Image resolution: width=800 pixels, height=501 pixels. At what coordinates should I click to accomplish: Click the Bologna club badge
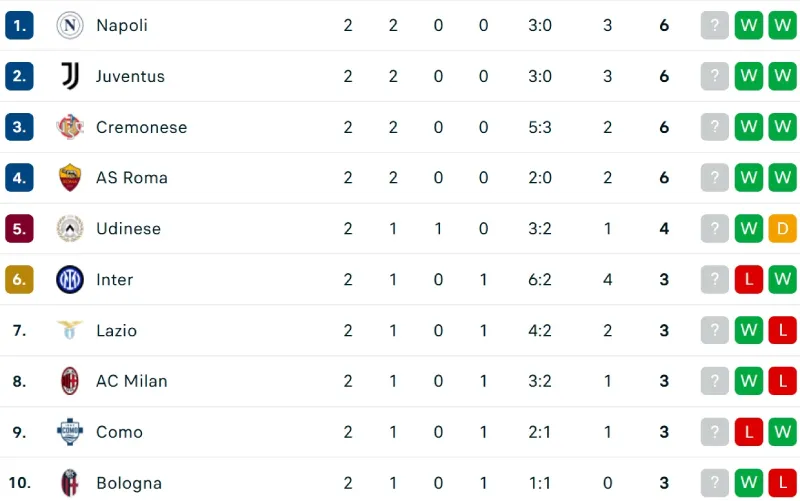[70, 483]
